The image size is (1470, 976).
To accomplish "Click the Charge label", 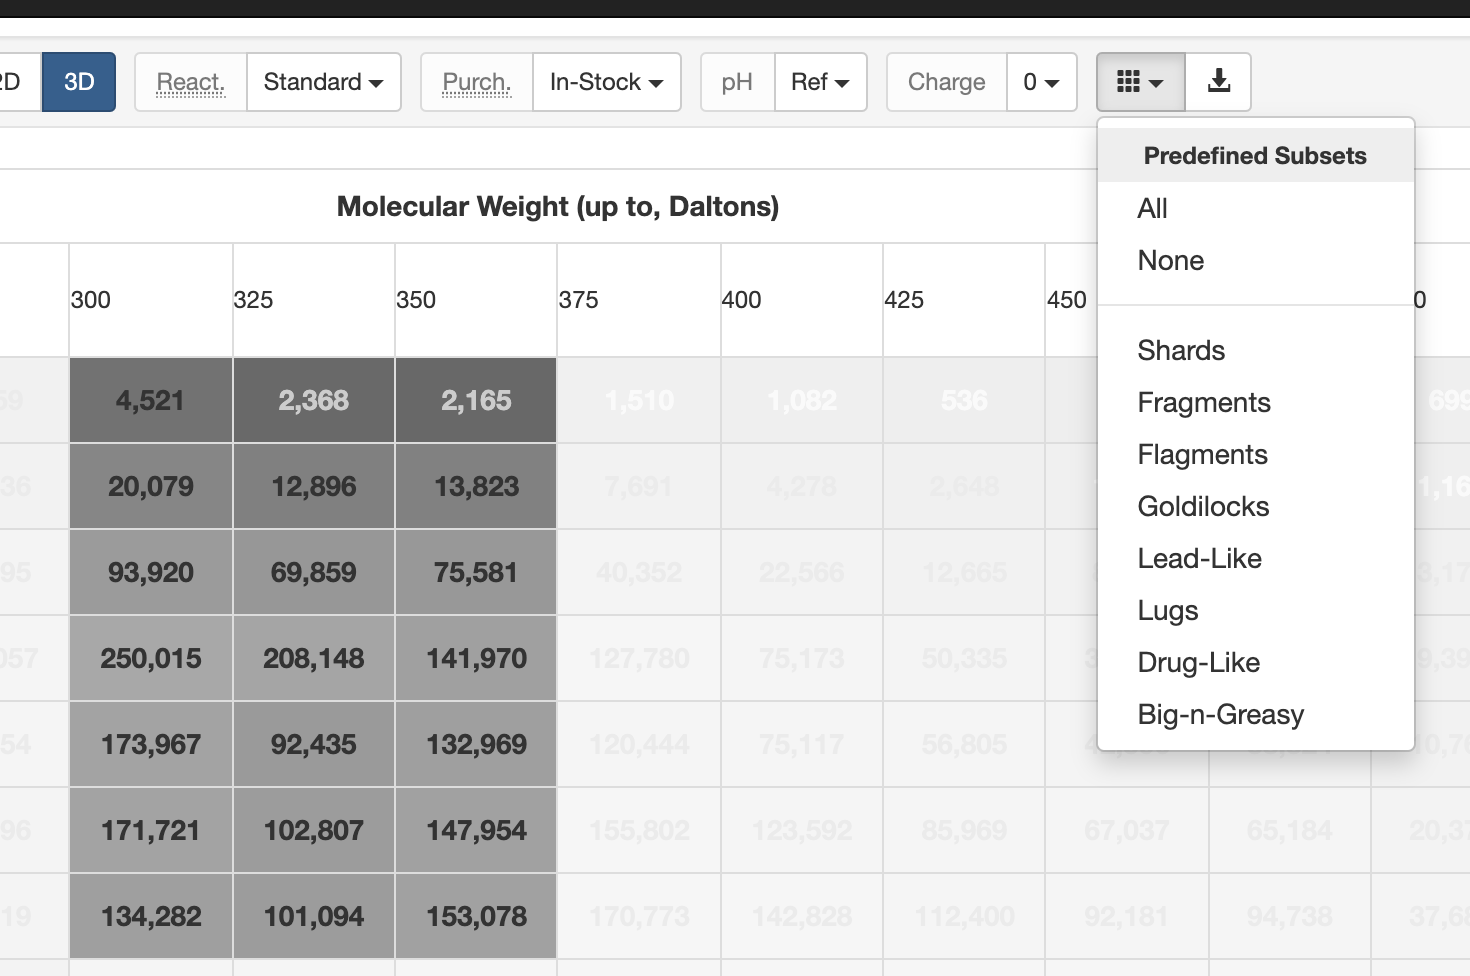I will click(x=947, y=82).
